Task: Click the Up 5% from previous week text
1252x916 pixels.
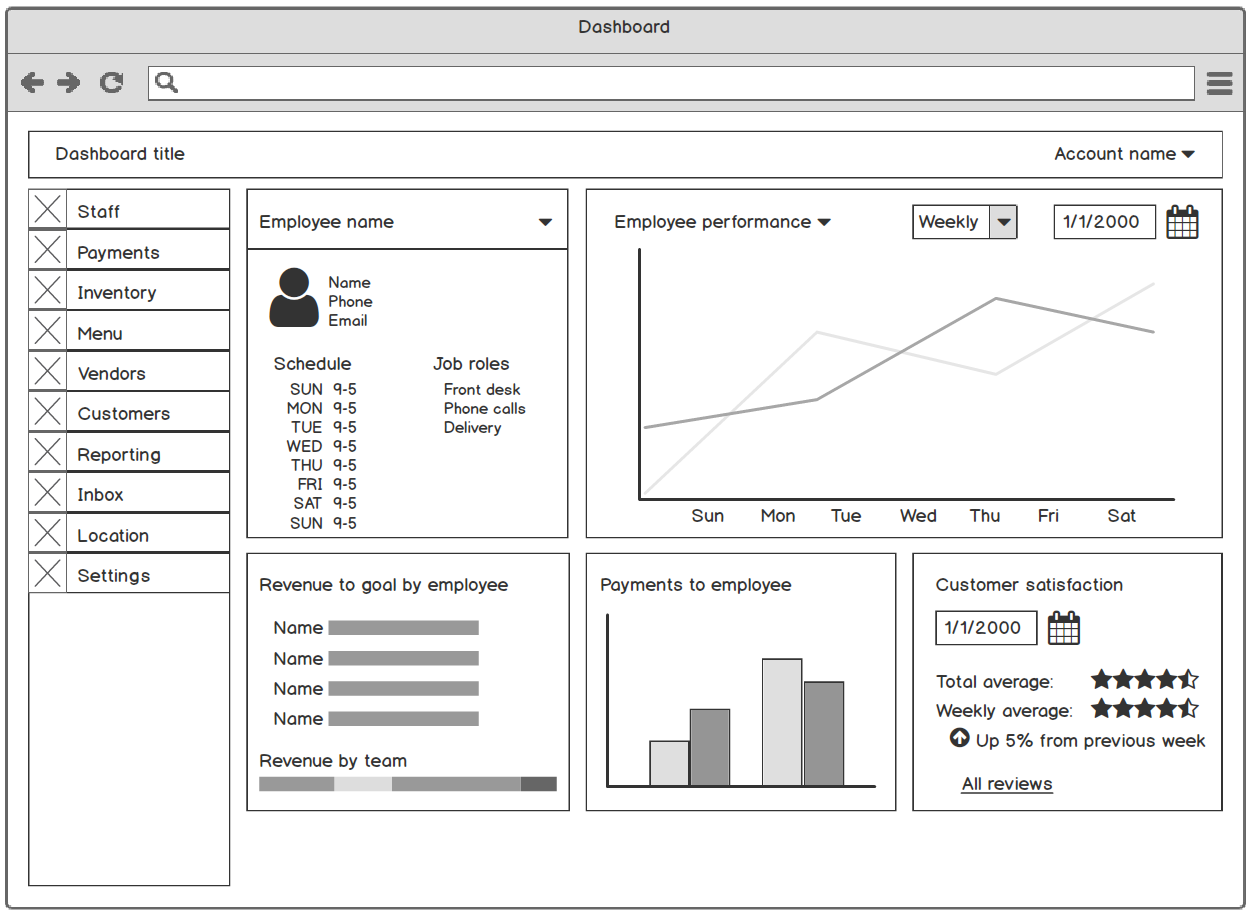Action: tap(1090, 741)
